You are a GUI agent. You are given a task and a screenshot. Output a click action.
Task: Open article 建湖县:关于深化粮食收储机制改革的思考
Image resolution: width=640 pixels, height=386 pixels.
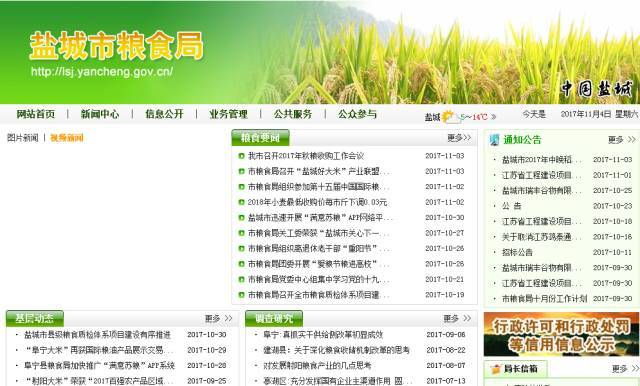(336, 350)
